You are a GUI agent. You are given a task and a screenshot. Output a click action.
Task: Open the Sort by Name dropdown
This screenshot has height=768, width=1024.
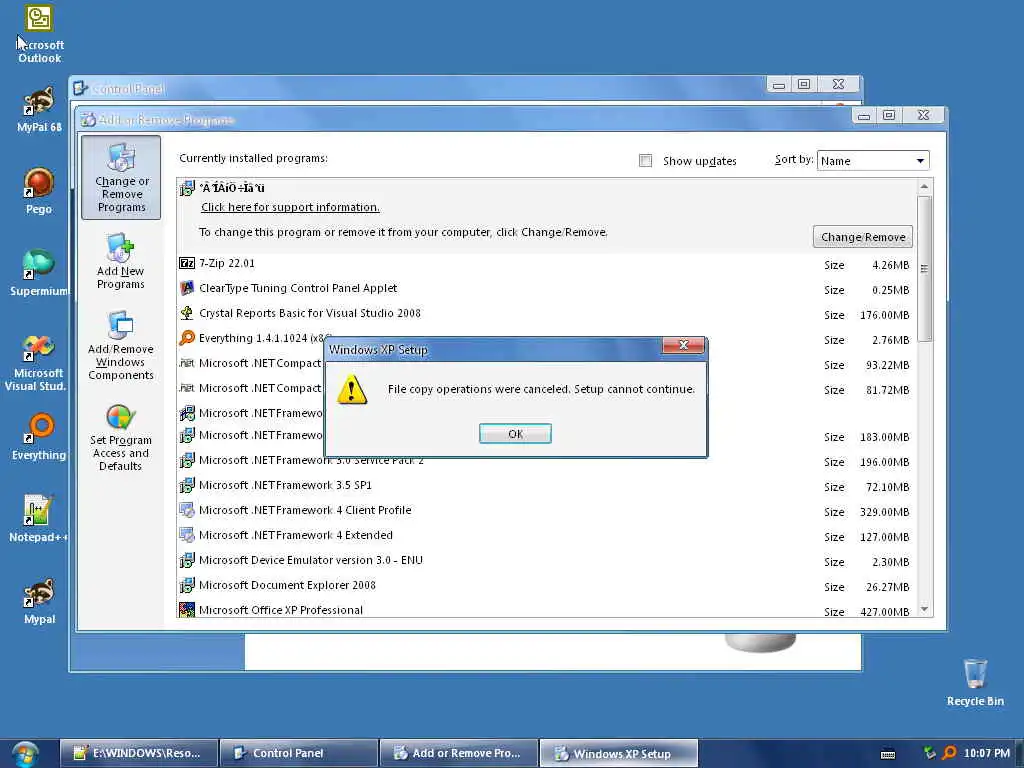click(x=872, y=161)
